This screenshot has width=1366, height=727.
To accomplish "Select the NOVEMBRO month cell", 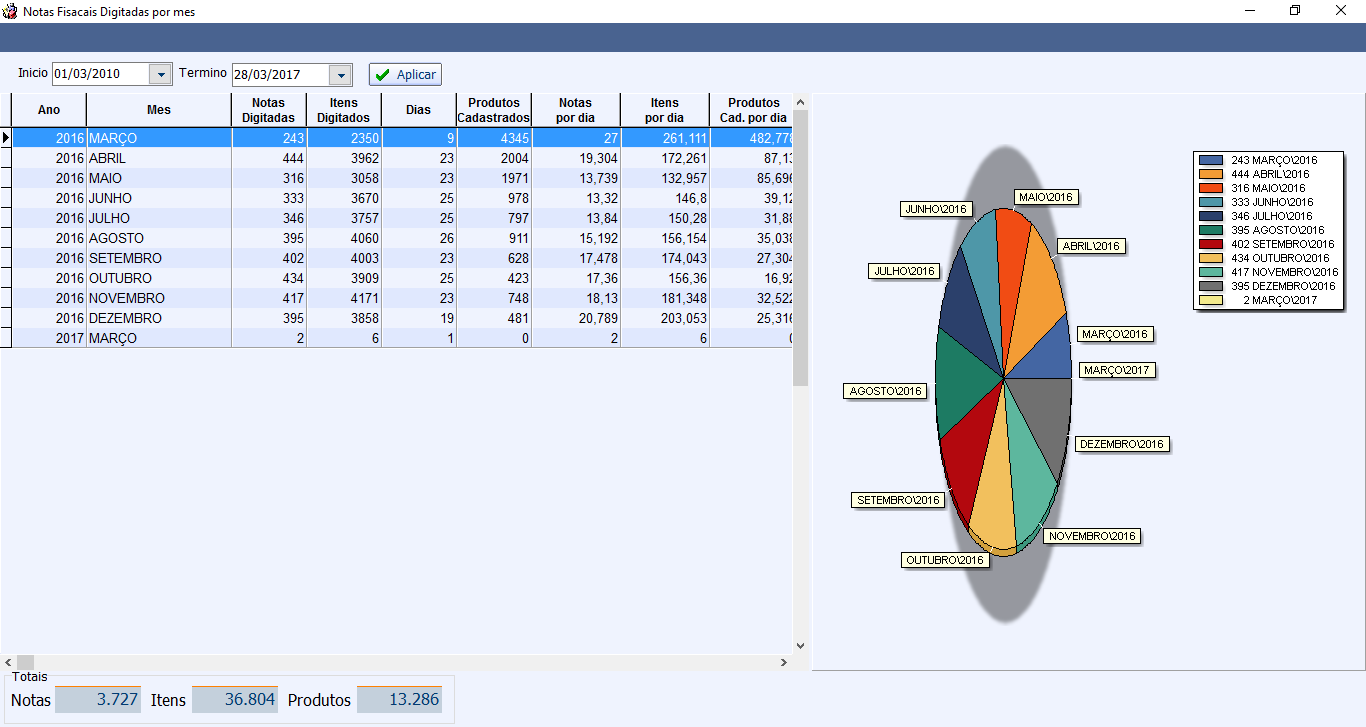I will click(159, 298).
